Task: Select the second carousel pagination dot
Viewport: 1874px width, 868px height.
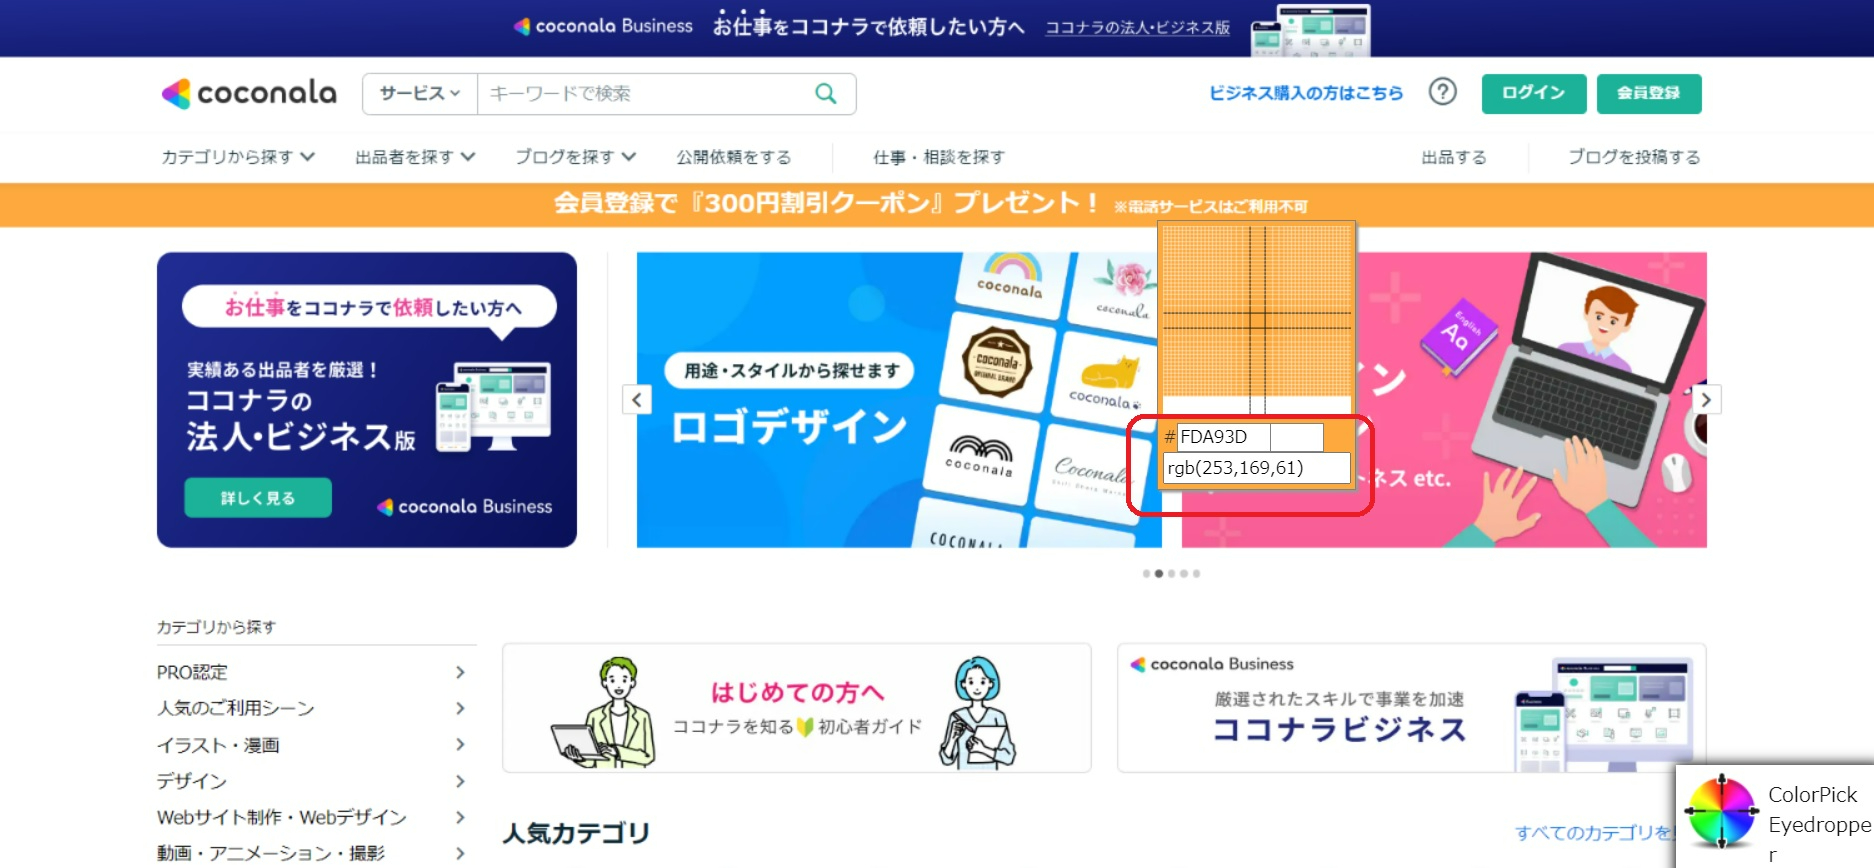Action: tap(1159, 574)
